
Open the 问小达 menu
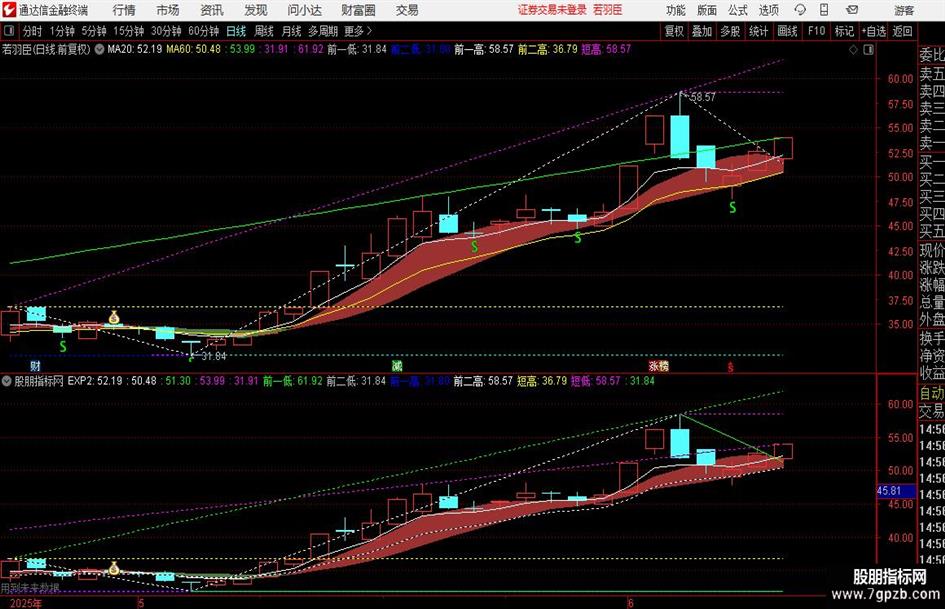(304, 10)
